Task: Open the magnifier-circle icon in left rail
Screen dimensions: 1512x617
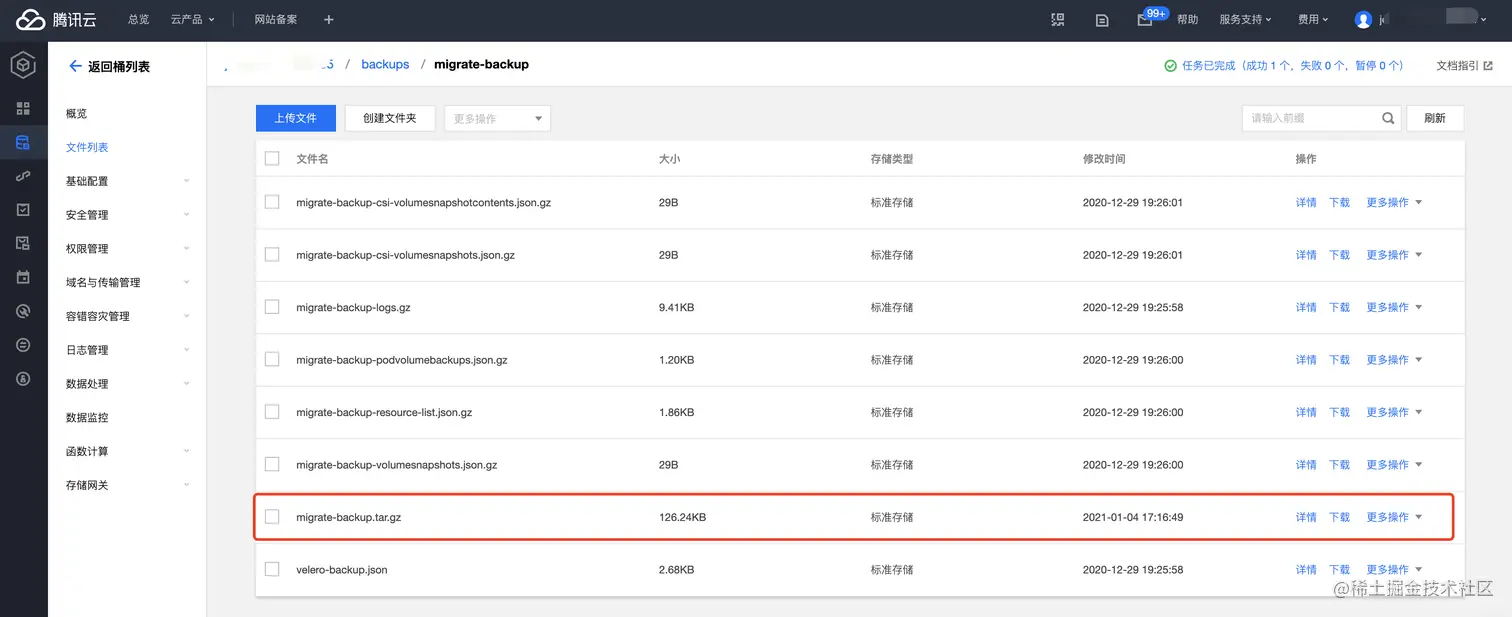Action: point(23,311)
